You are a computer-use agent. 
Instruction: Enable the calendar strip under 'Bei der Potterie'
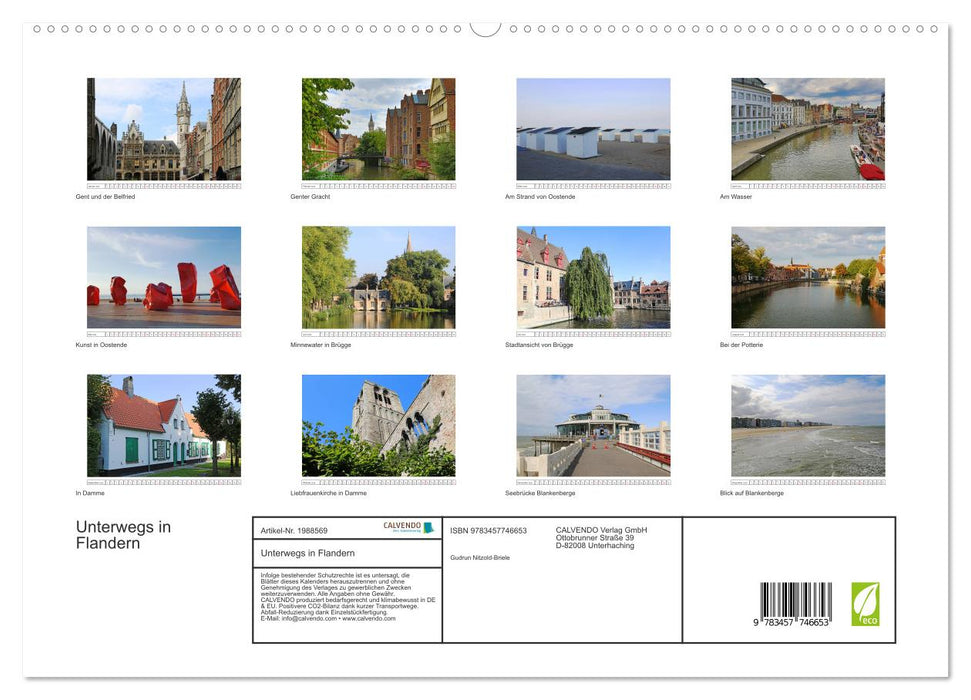click(808, 333)
